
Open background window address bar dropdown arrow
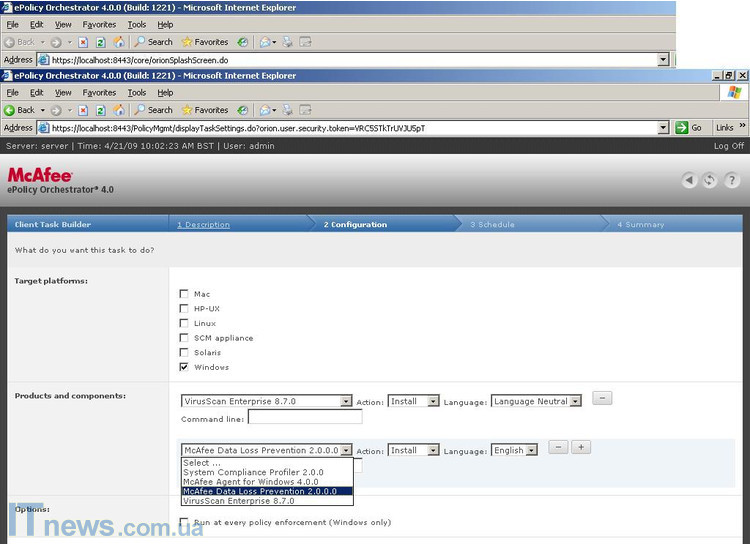[663, 60]
